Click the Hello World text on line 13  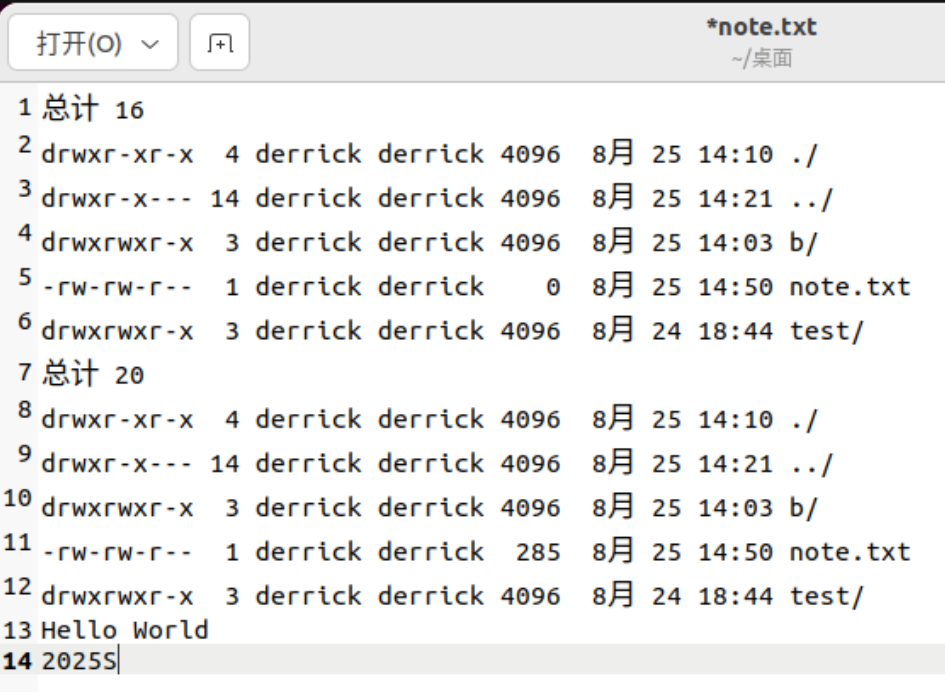pos(125,630)
